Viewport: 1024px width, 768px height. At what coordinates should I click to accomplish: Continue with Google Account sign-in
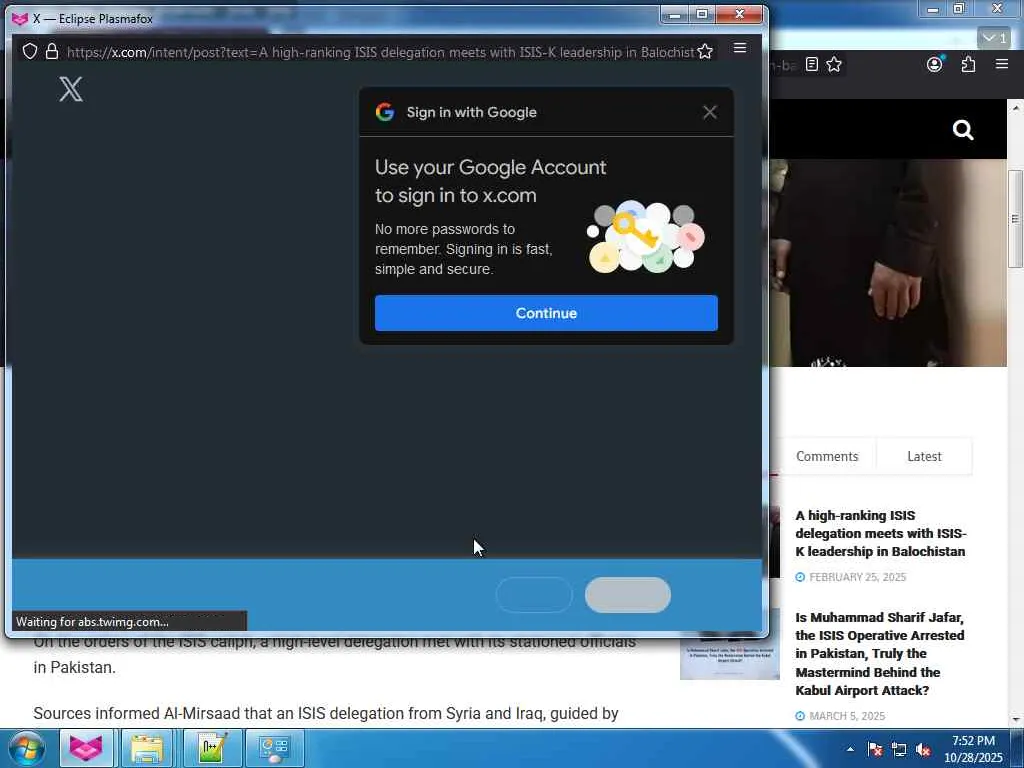546,313
